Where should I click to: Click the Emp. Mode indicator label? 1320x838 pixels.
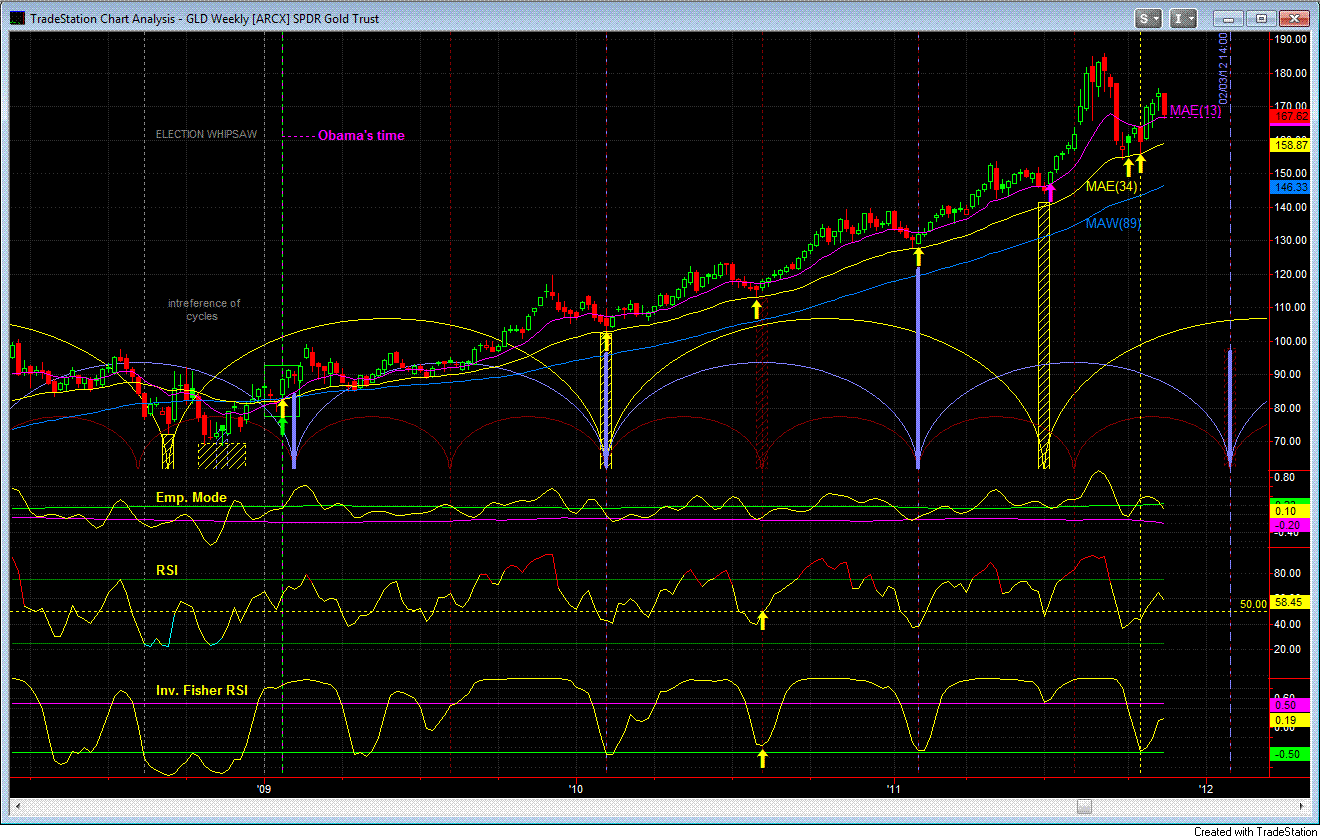[x=191, y=496]
